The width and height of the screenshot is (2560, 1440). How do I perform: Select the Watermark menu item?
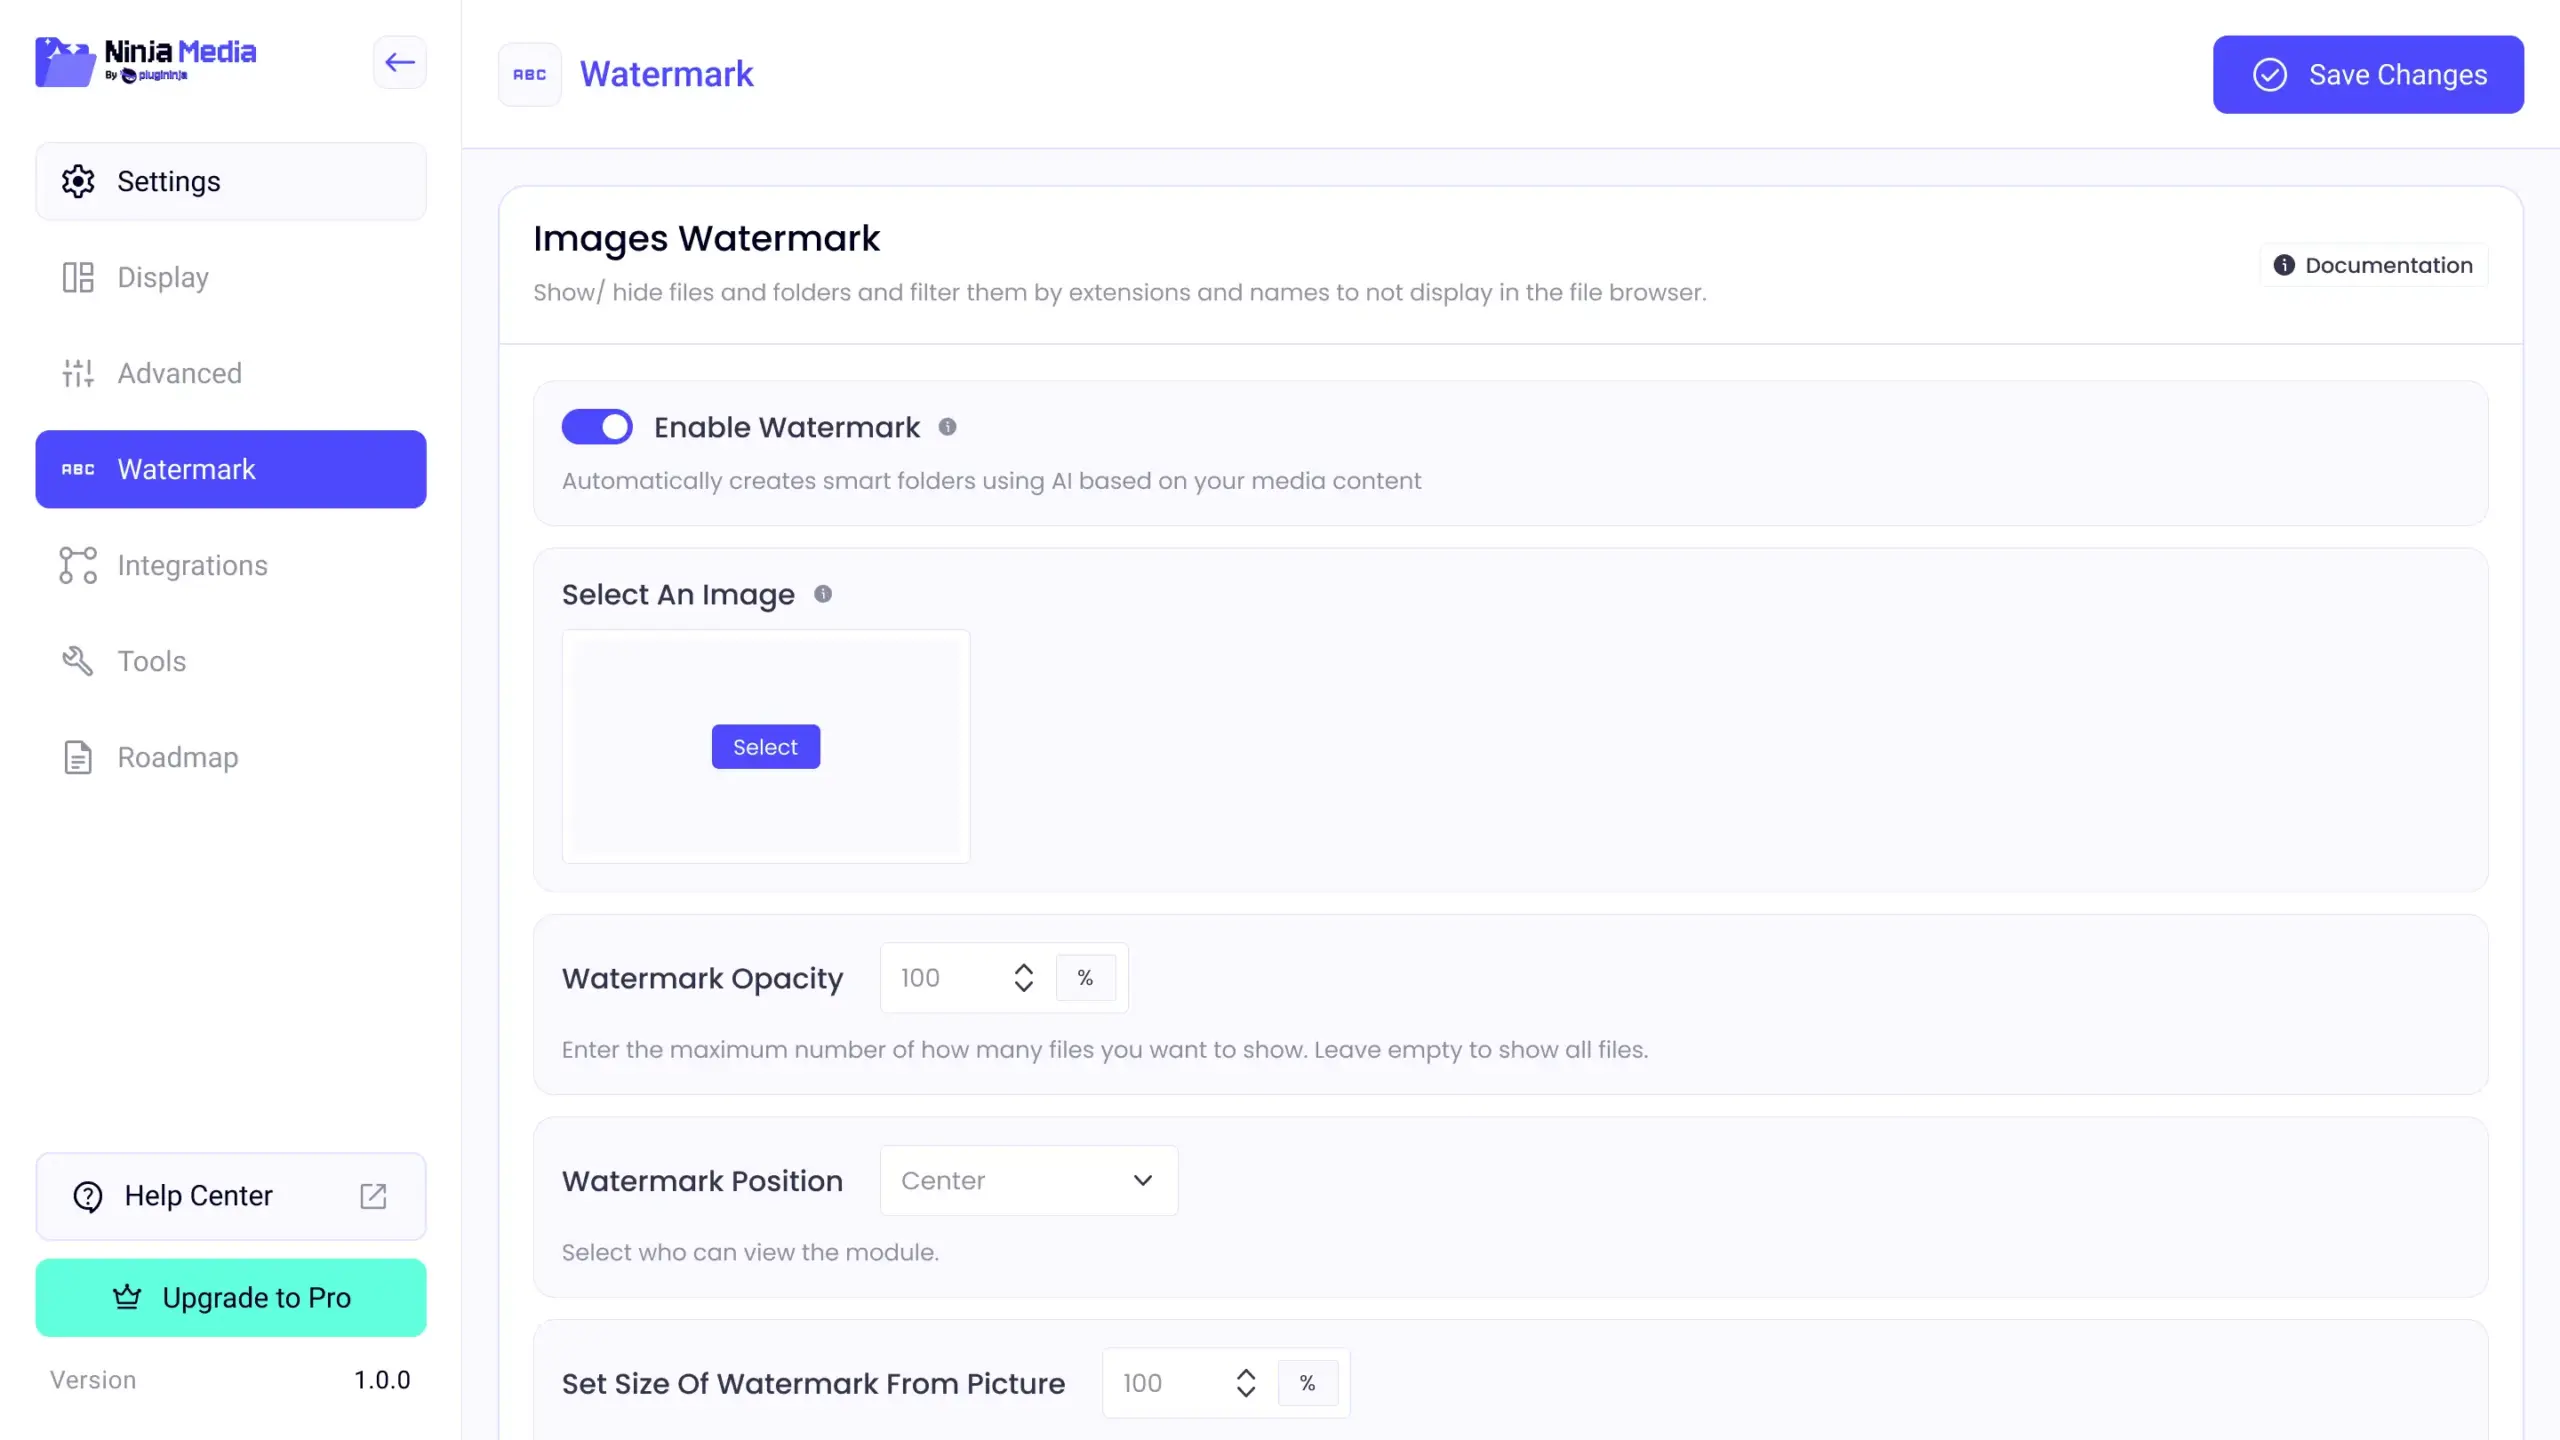[231, 469]
